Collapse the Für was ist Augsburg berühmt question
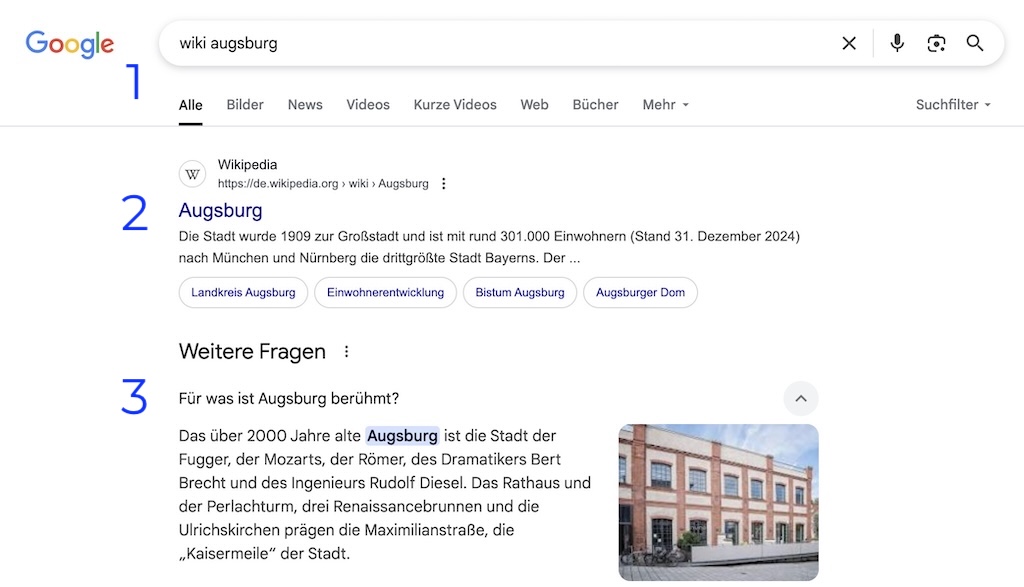The width and height of the screenshot is (1024, 587). tap(801, 399)
